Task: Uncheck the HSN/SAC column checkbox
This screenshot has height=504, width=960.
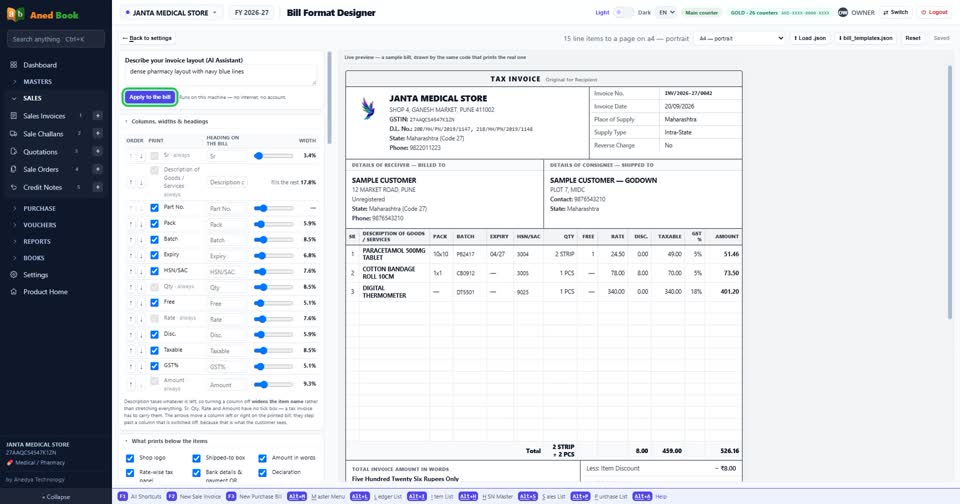Action: 154,271
